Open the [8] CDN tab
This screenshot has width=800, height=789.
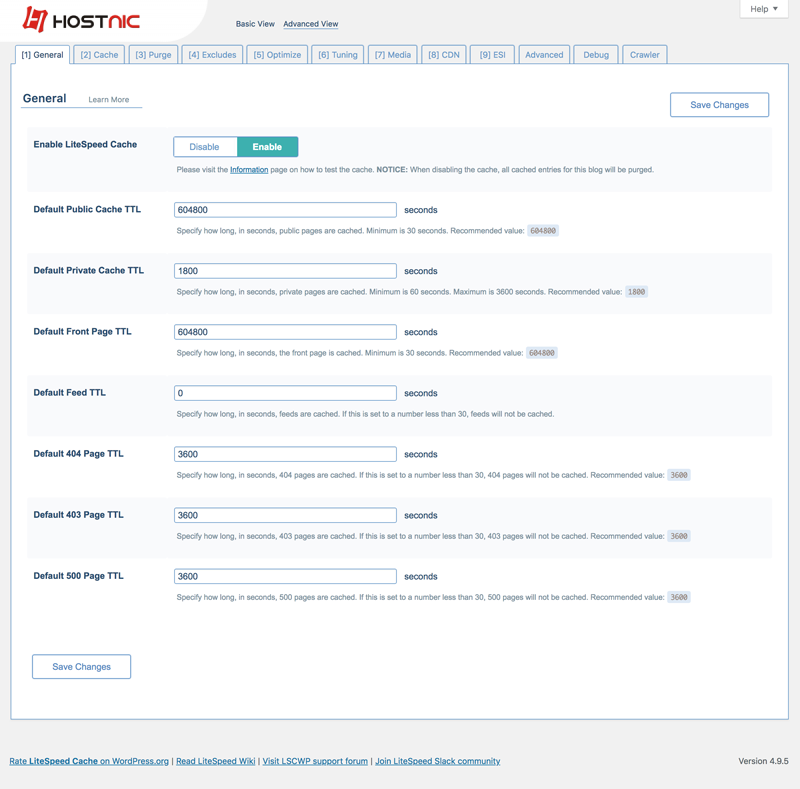click(444, 55)
